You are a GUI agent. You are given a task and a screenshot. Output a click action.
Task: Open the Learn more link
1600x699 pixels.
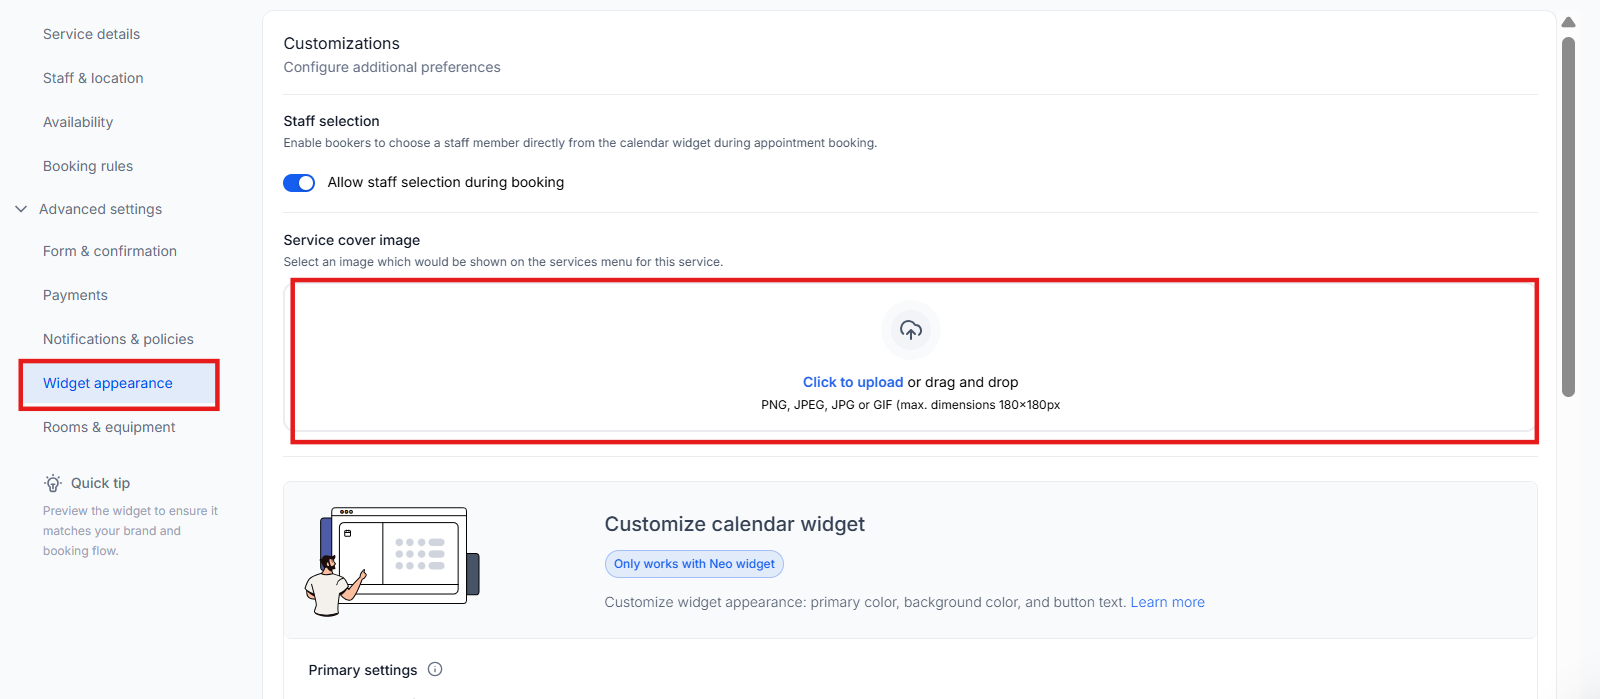click(1167, 602)
